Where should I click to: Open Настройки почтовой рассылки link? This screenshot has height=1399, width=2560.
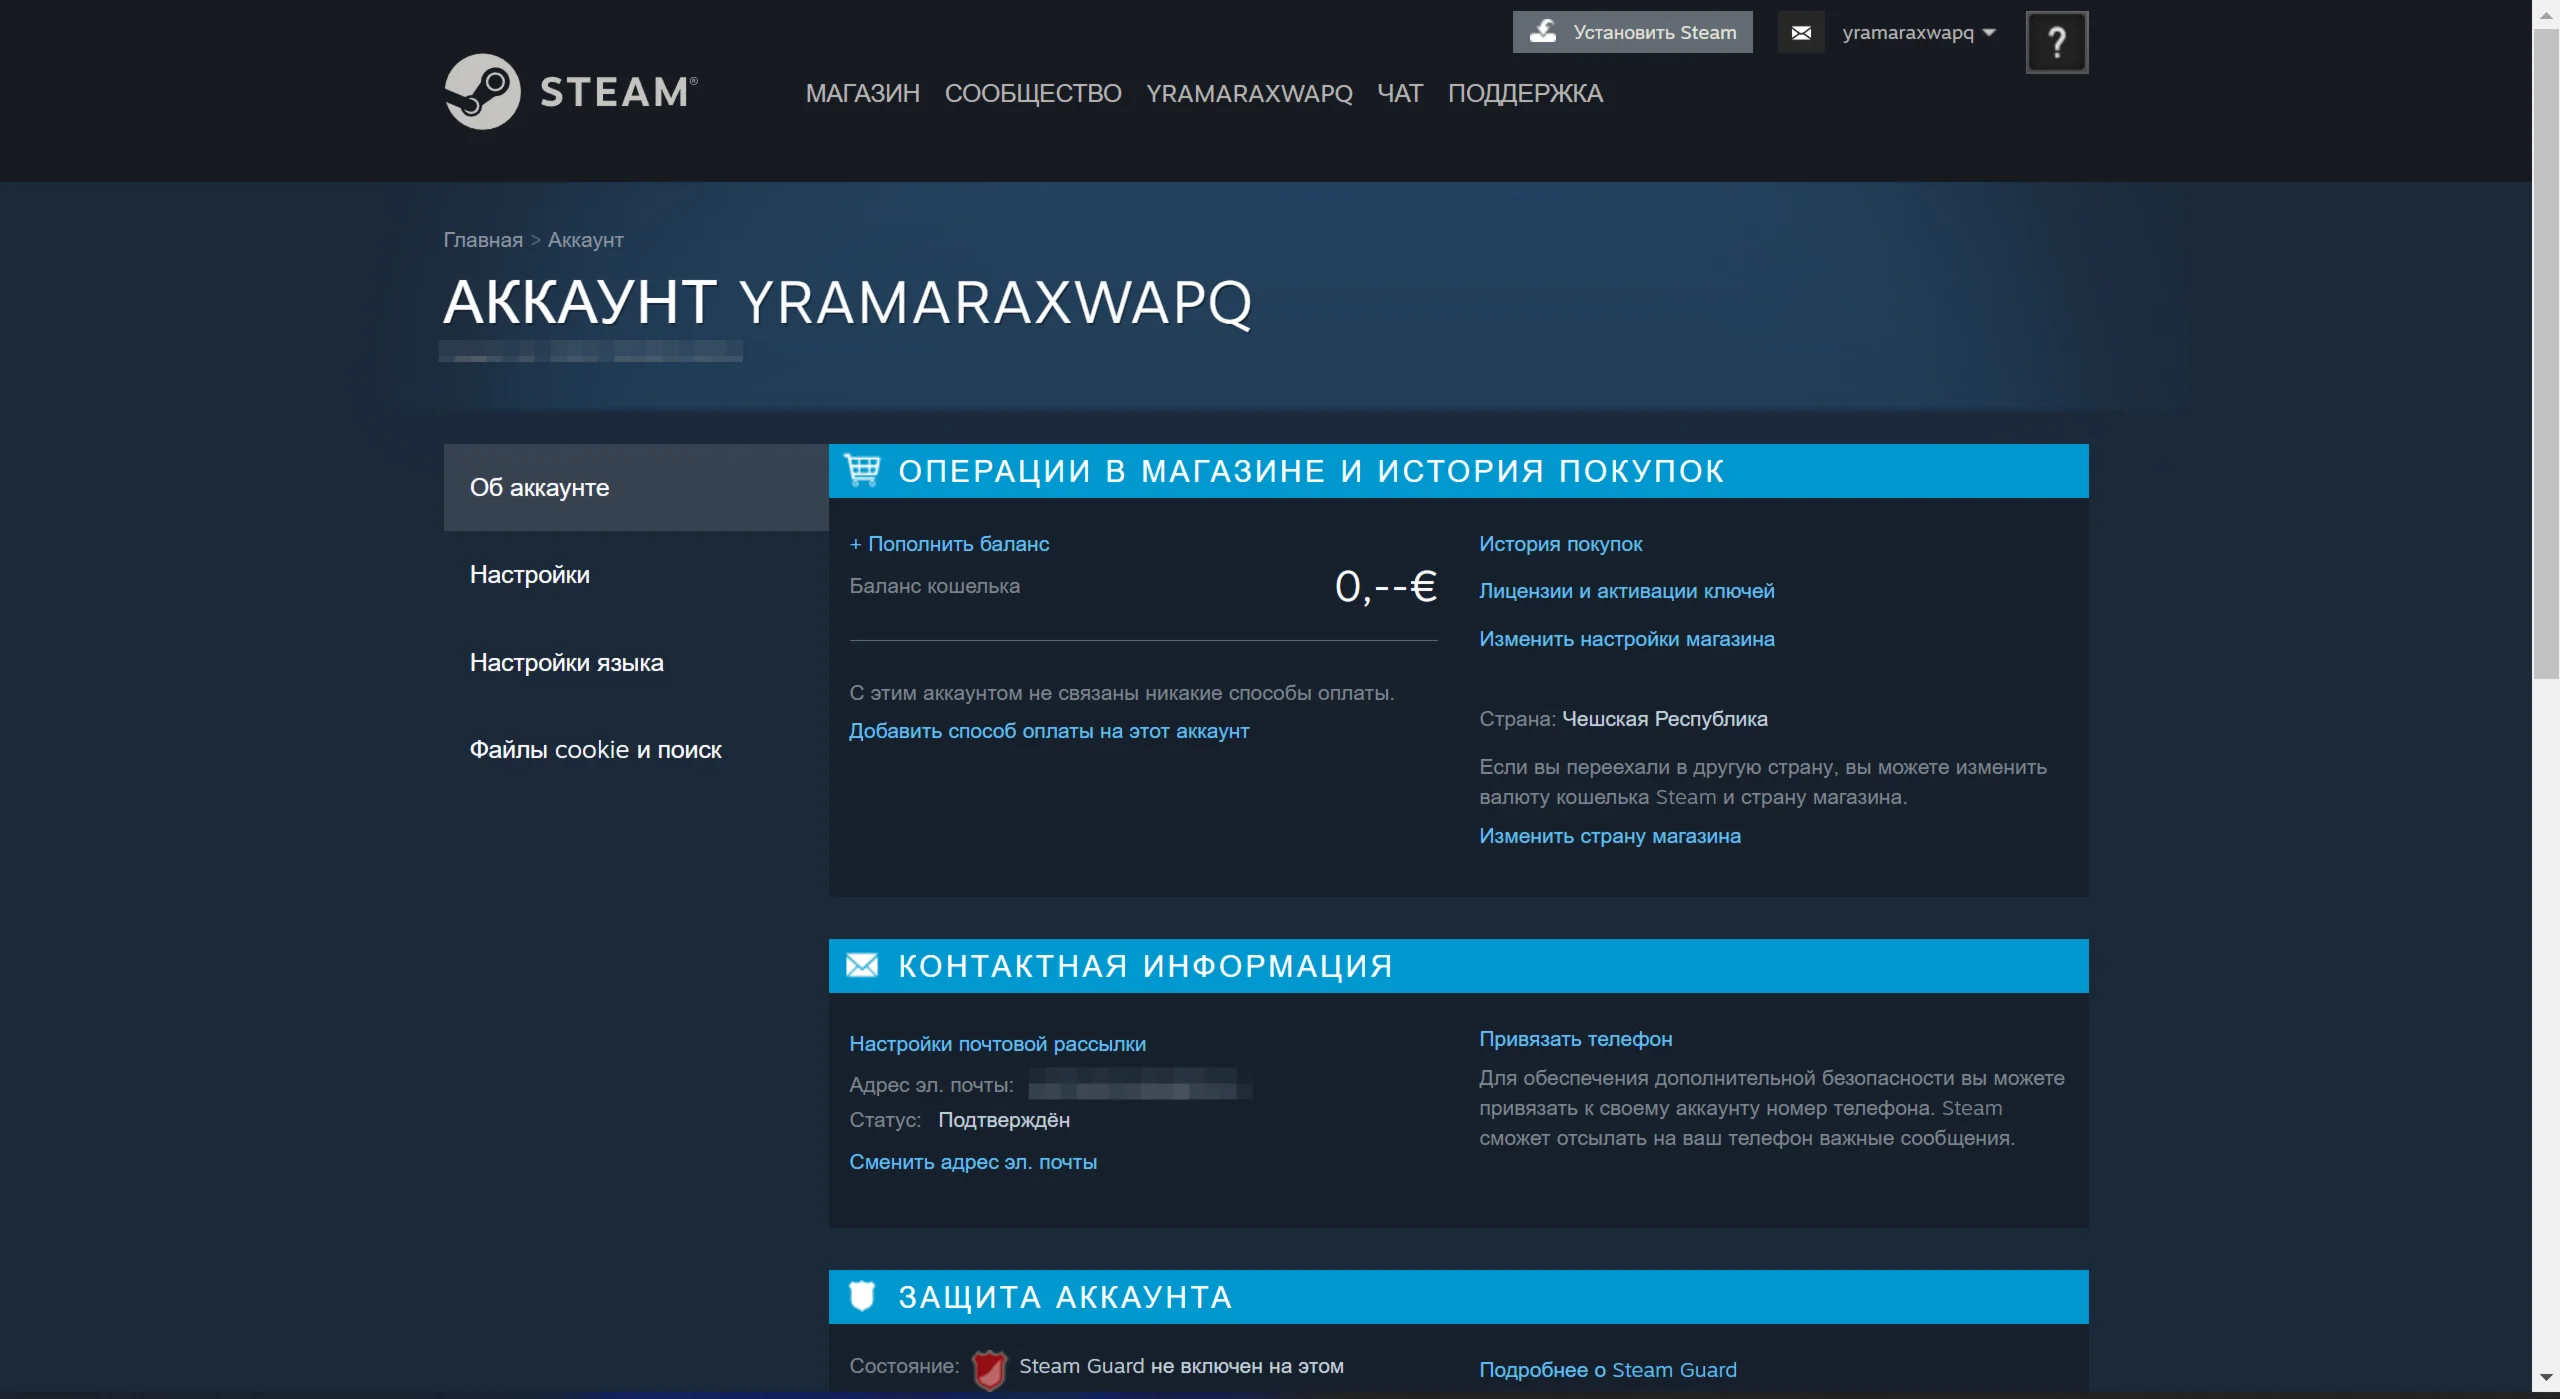pyautogui.click(x=997, y=1044)
